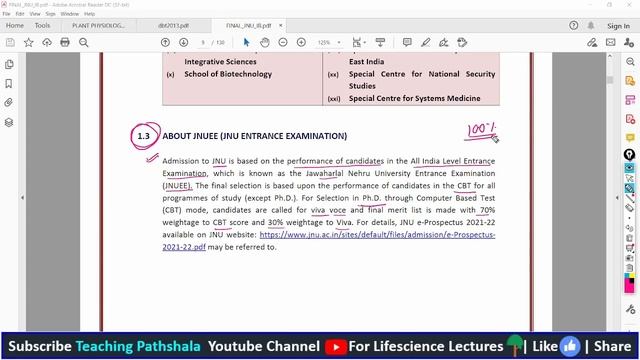Open the Window menu
Image resolution: width=640 pixels, height=360 pixels.
click(x=70, y=14)
